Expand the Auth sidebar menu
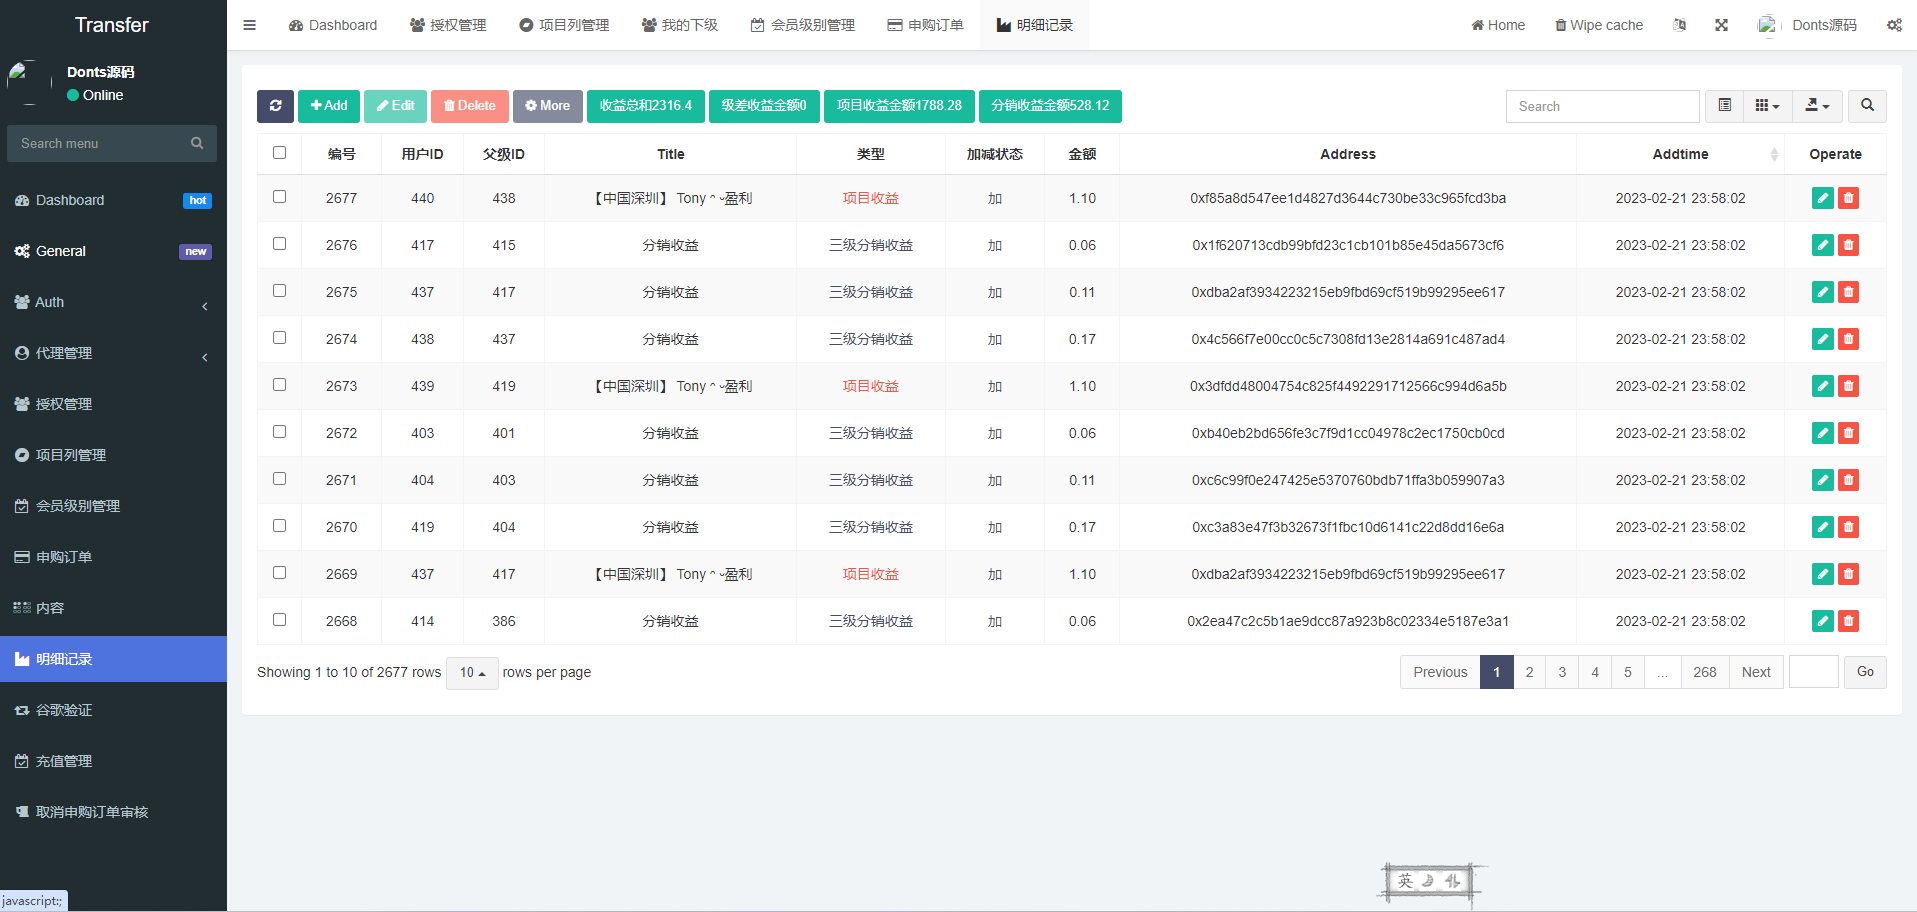This screenshot has width=1917, height=912. (113, 302)
